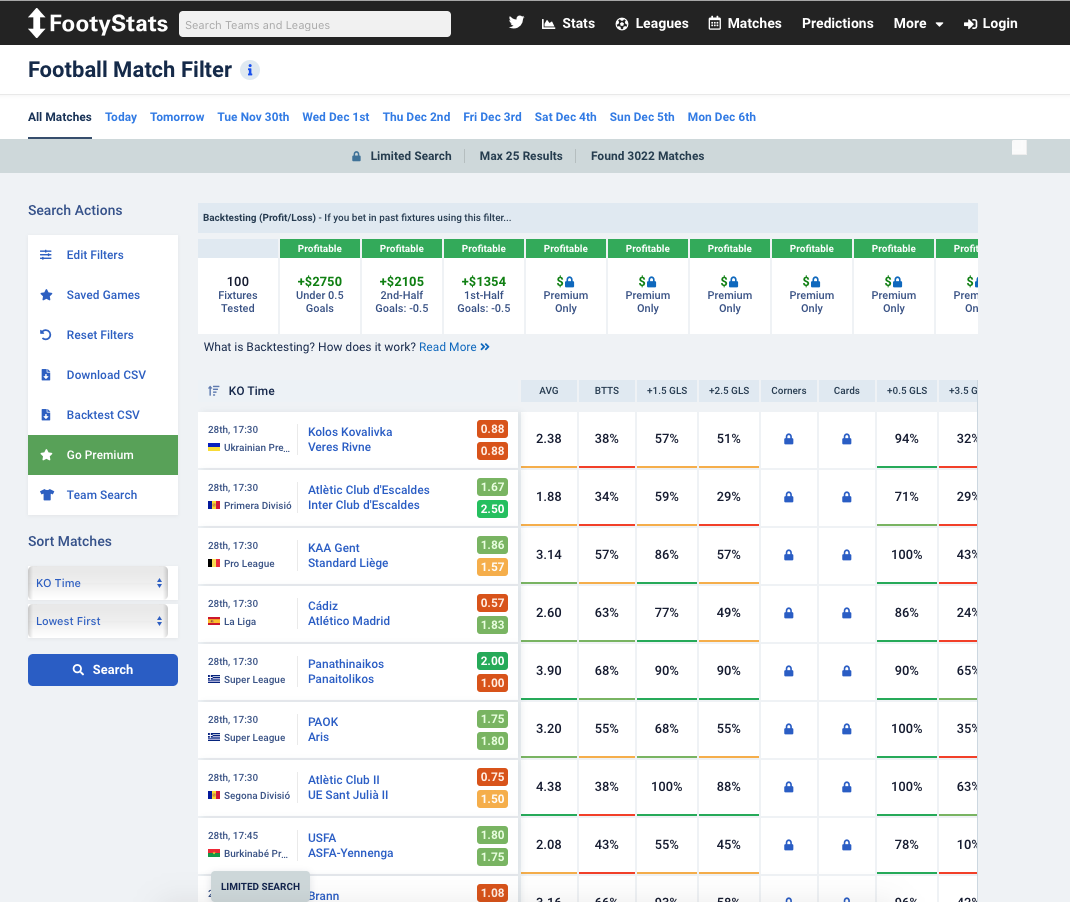Open the backtesting Read More link
Image resolution: width=1070 pixels, height=902 pixels.
(454, 347)
